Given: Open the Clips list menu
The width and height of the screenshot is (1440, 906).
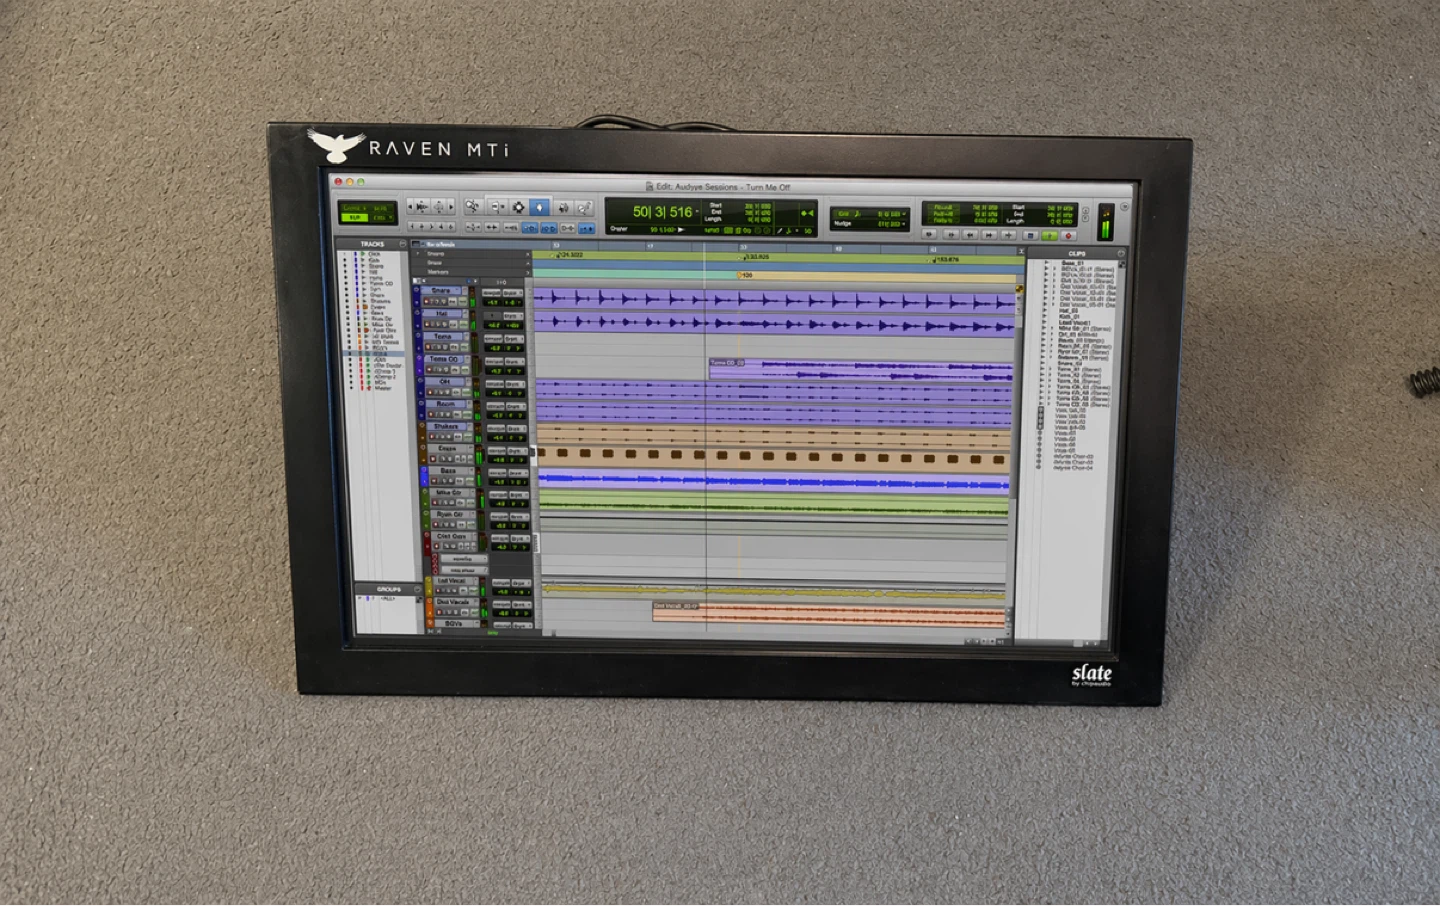Looking at the screenshot, I should pyautogui.click(x=1121, y=254).
